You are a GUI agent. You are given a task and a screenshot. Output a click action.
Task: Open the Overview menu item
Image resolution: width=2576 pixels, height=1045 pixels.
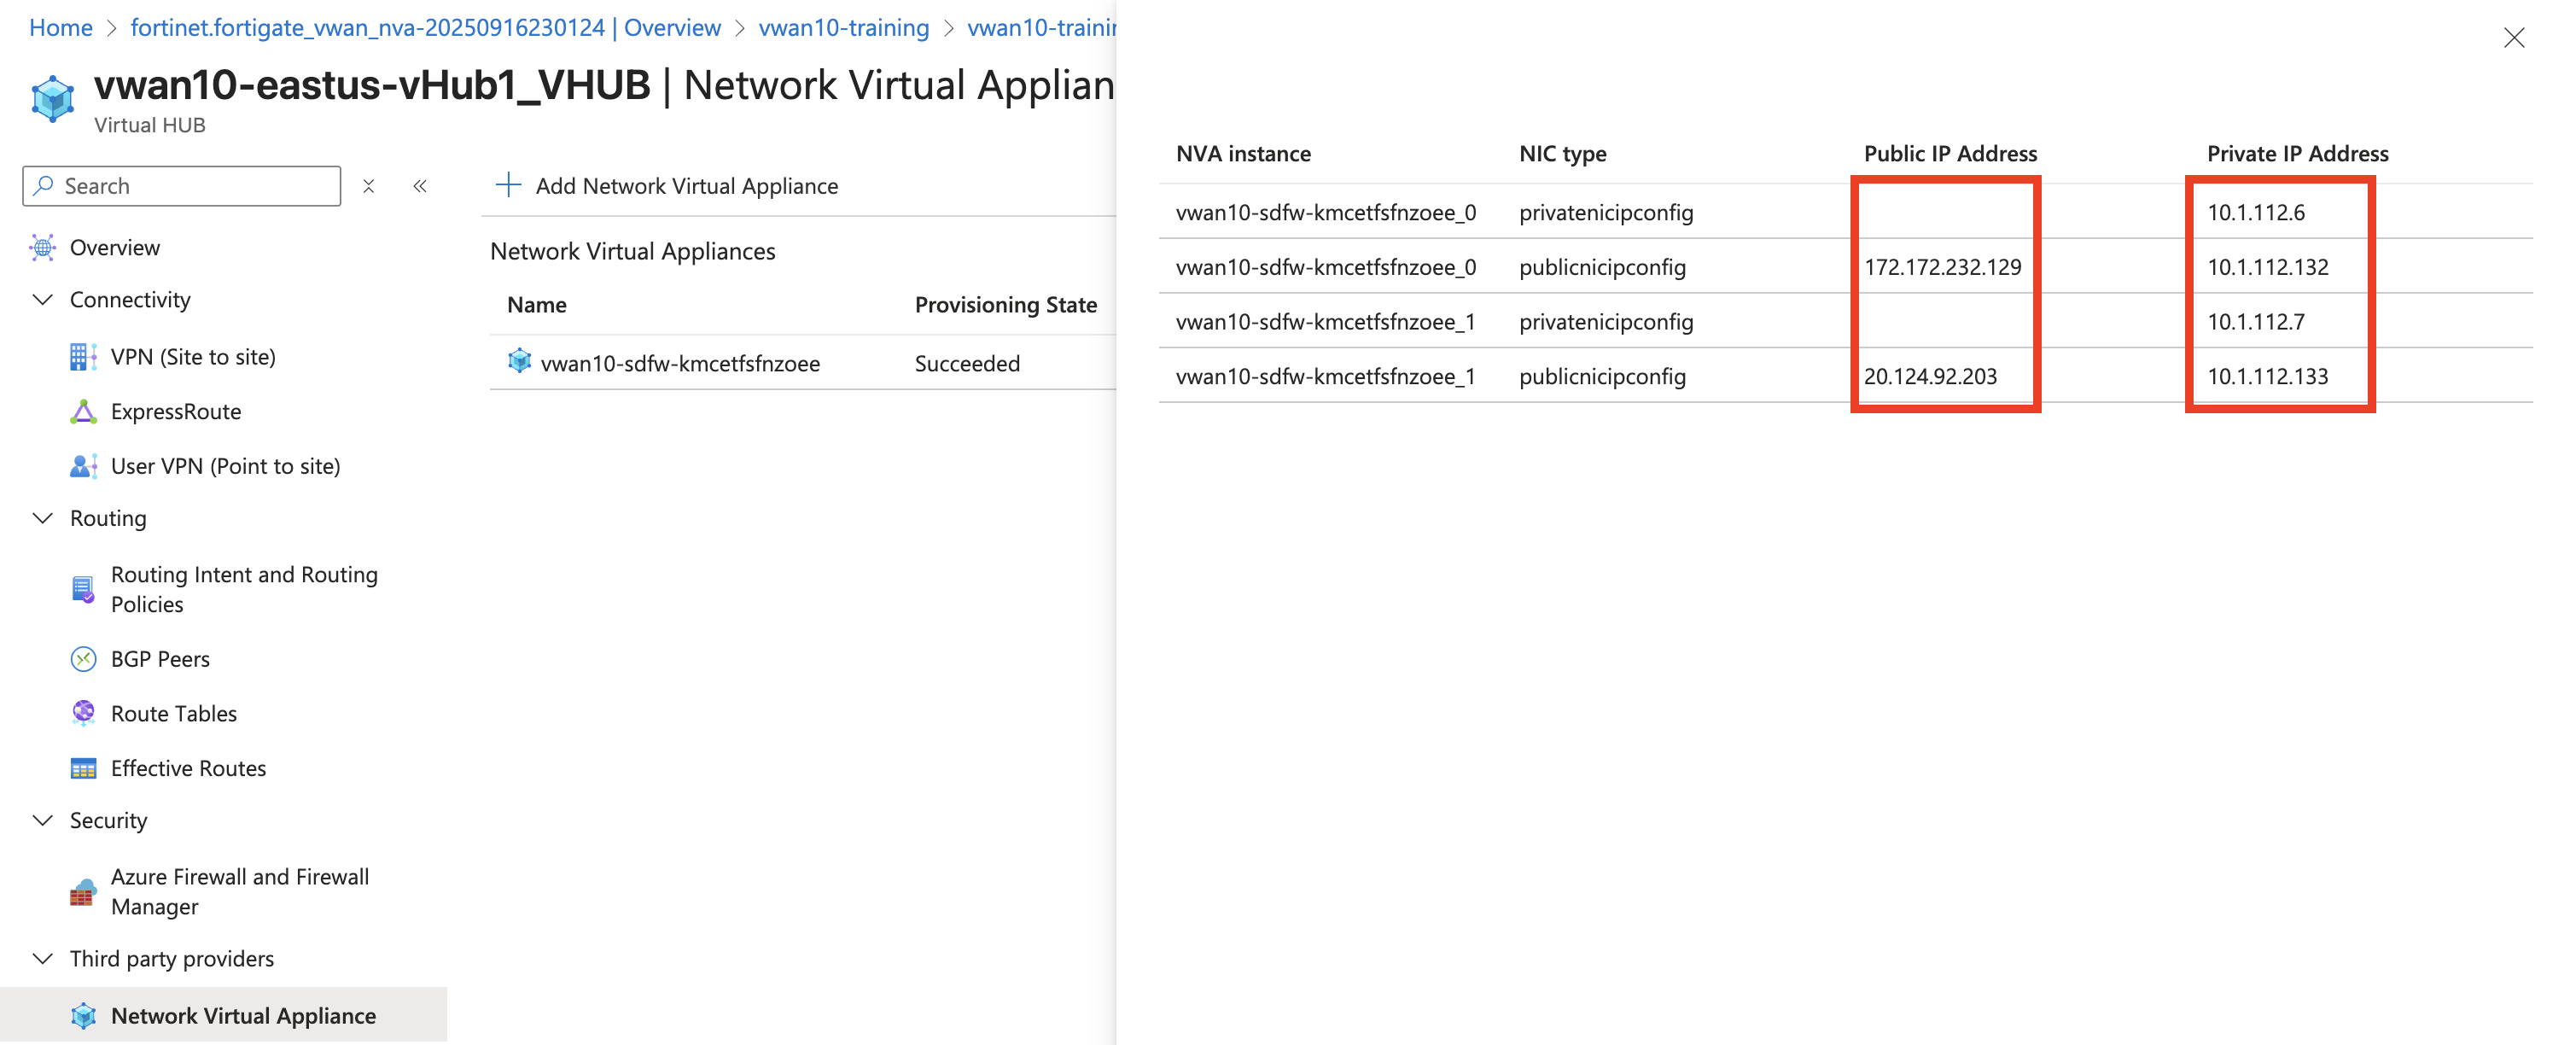(115, 248)
